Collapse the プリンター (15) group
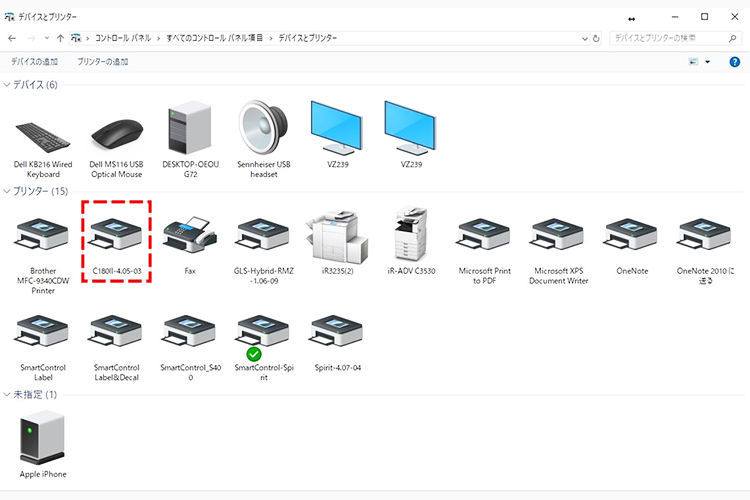Image resolution: width=750 pixels, height=500 pixels. pyautogui.click(x=7, y=191)
